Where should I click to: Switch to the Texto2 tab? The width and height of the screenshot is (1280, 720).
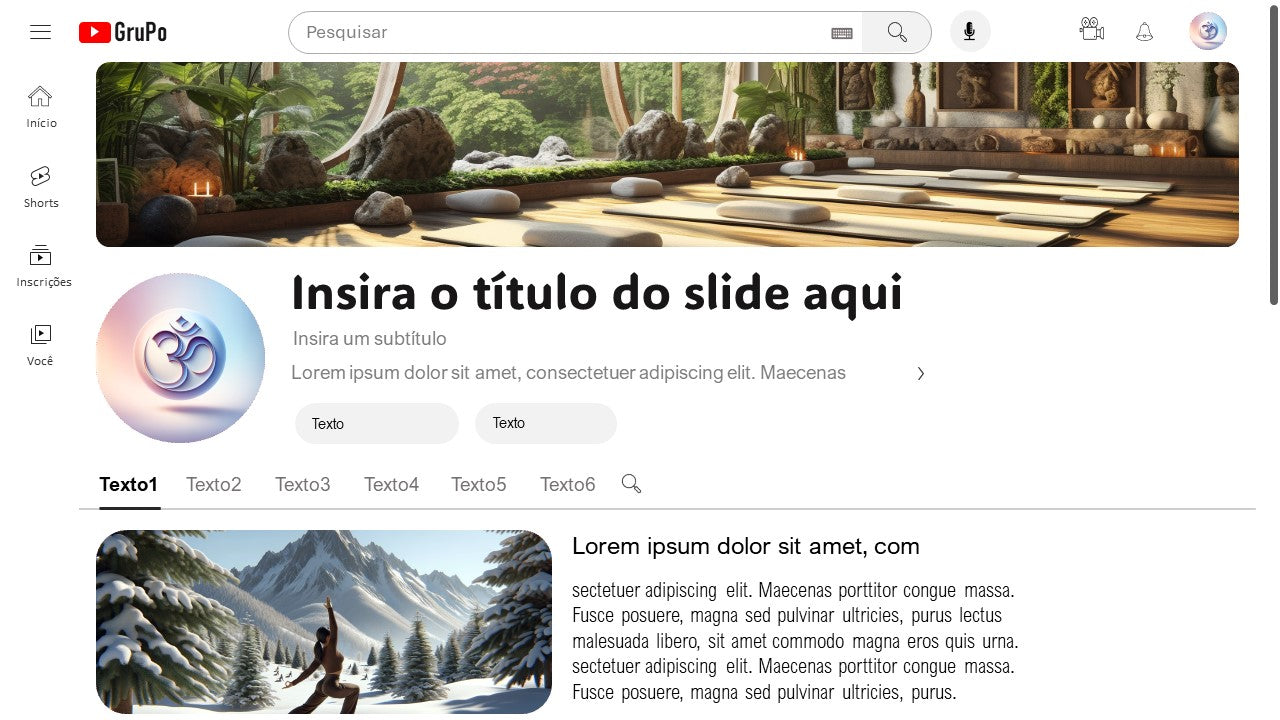coord(214,484)
